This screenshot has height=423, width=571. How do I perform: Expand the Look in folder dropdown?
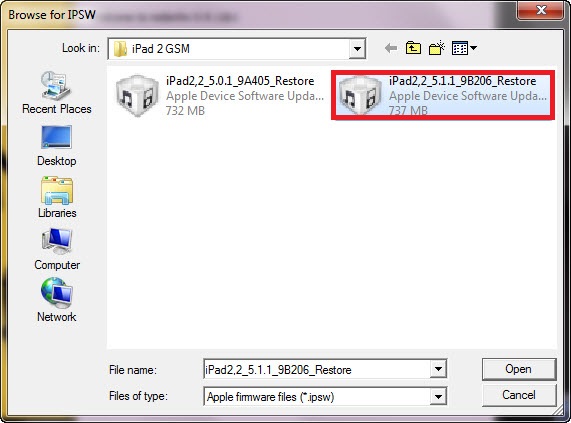(x=357, y=49)
